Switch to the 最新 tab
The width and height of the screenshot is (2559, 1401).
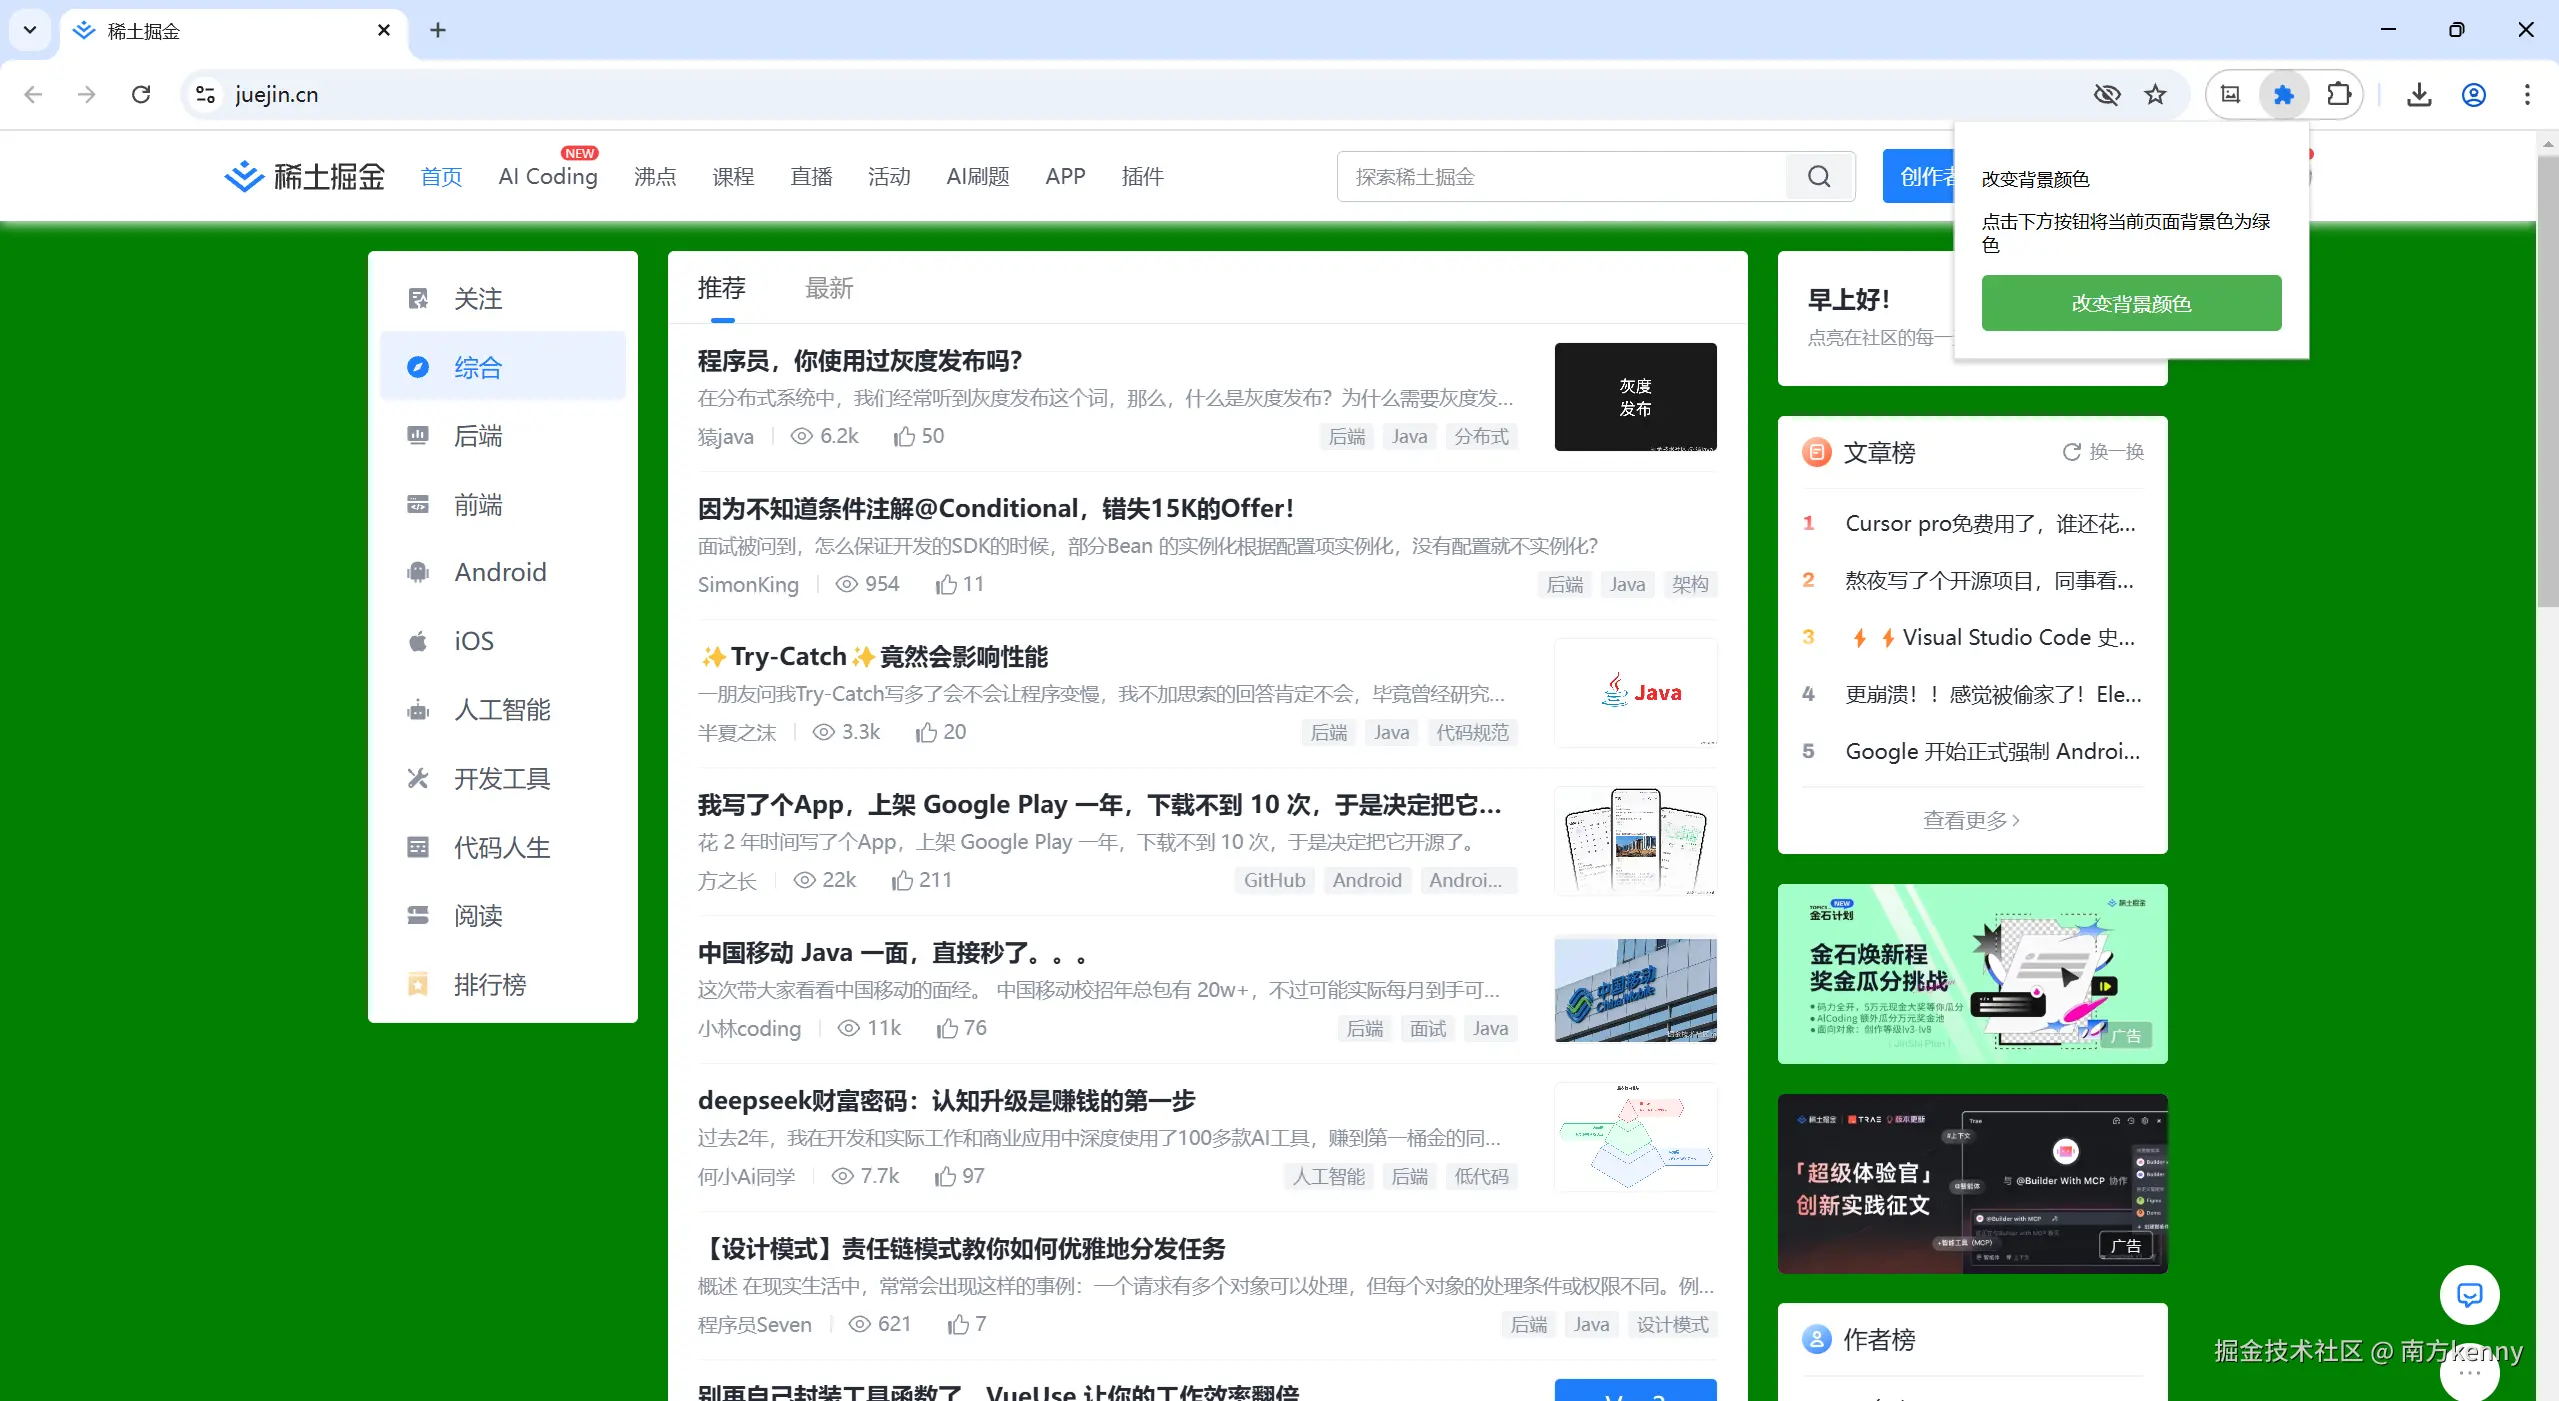point(829,289)
